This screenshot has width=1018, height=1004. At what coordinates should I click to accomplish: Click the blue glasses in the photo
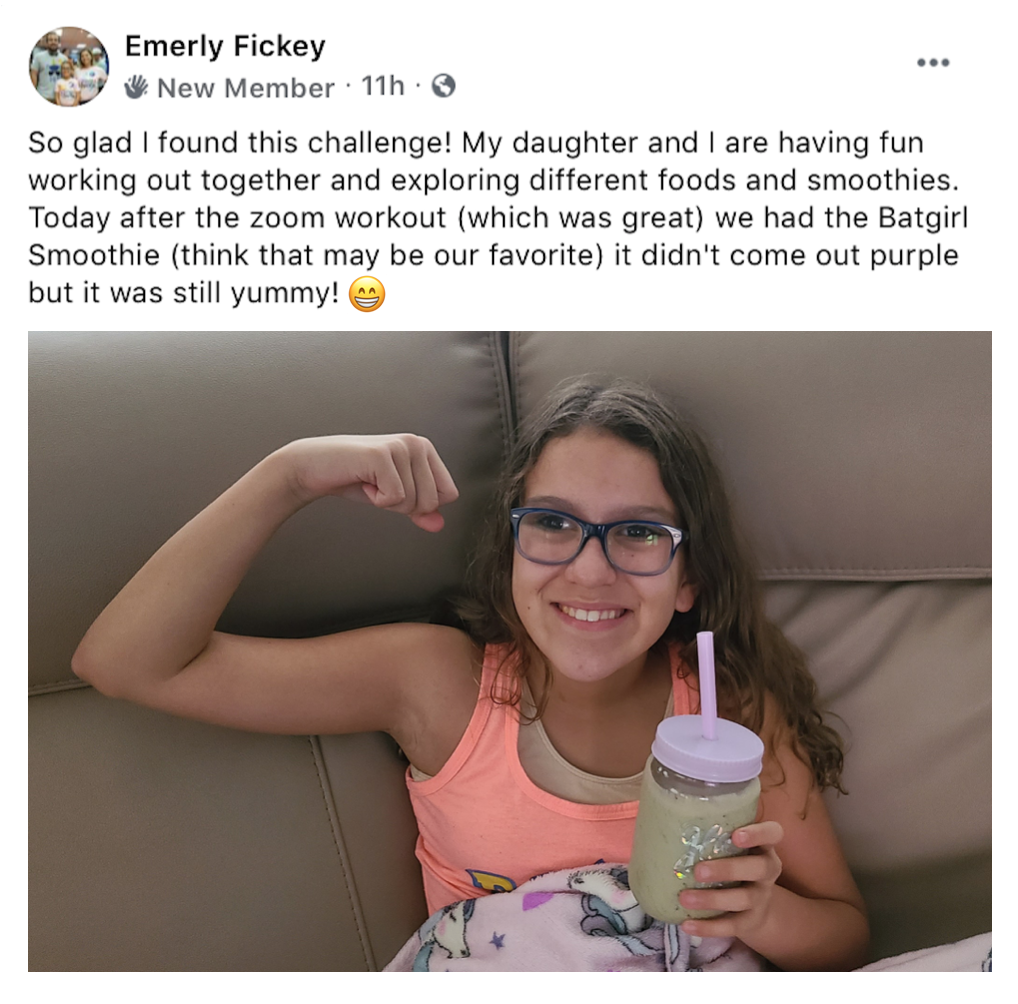coord(597,541)
